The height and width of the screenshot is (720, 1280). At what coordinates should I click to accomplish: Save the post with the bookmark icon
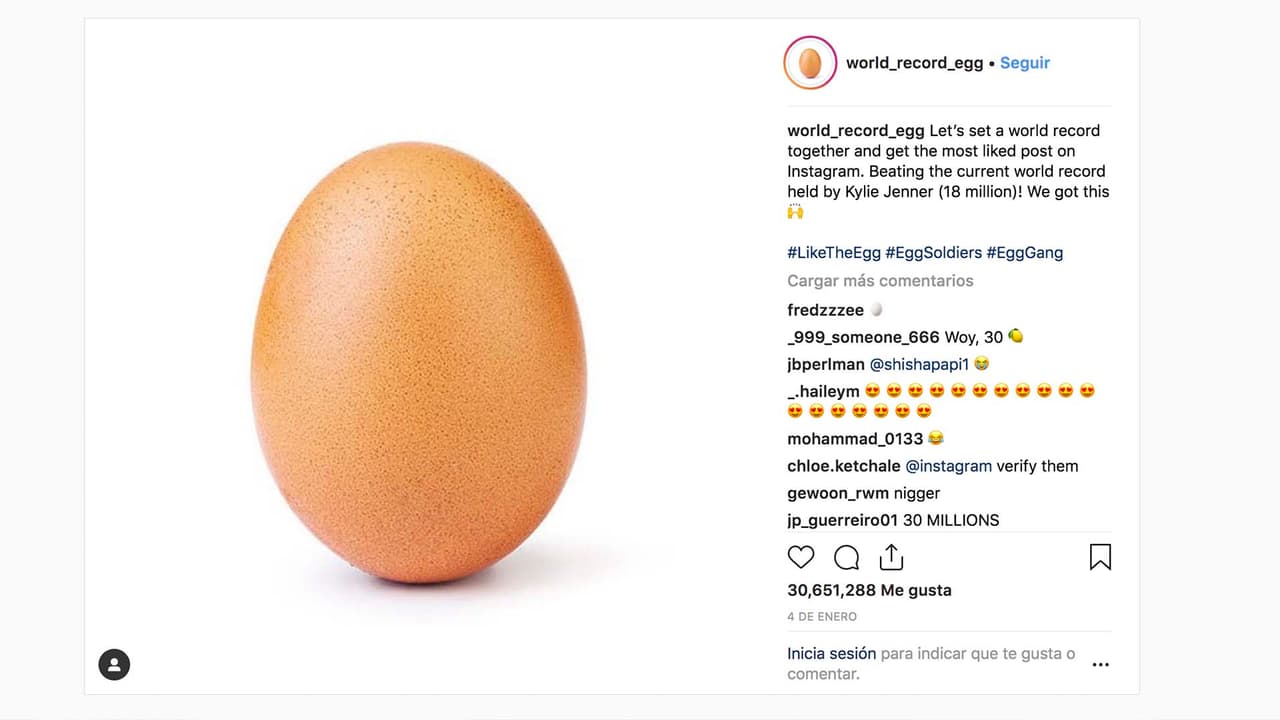(1100, 557)
